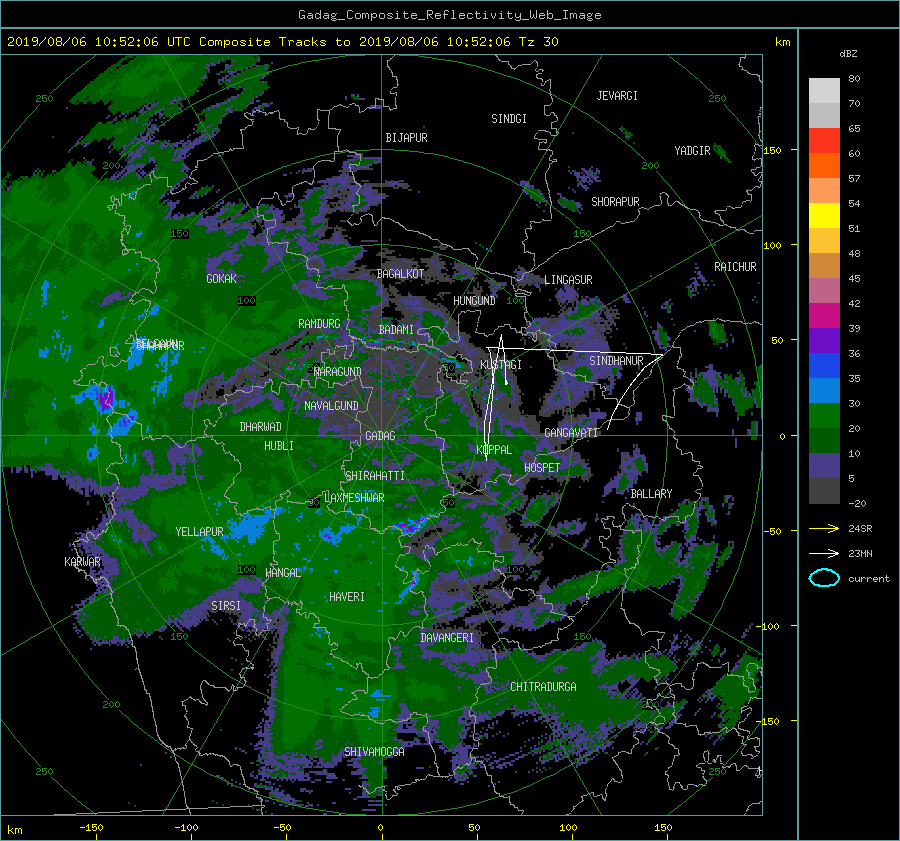The image size is (900, 841).
Task: Click the 24SR yellow arrow legend icon
Action: (x=824, y=529)
